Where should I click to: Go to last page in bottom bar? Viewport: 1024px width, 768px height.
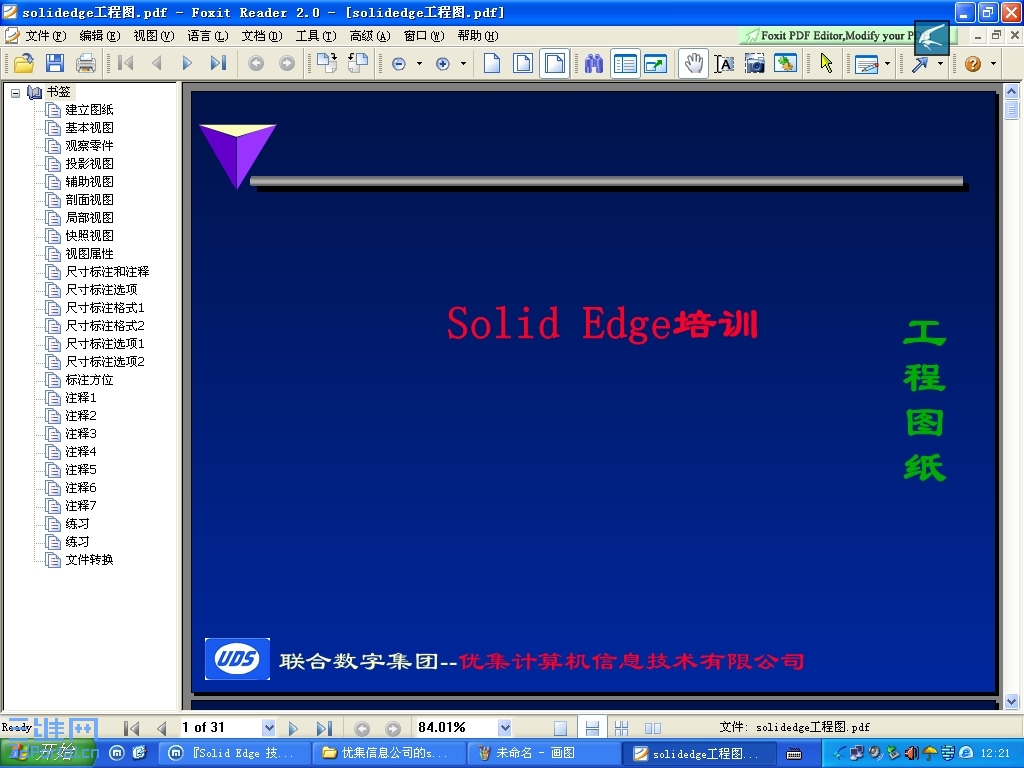point(325,728)
